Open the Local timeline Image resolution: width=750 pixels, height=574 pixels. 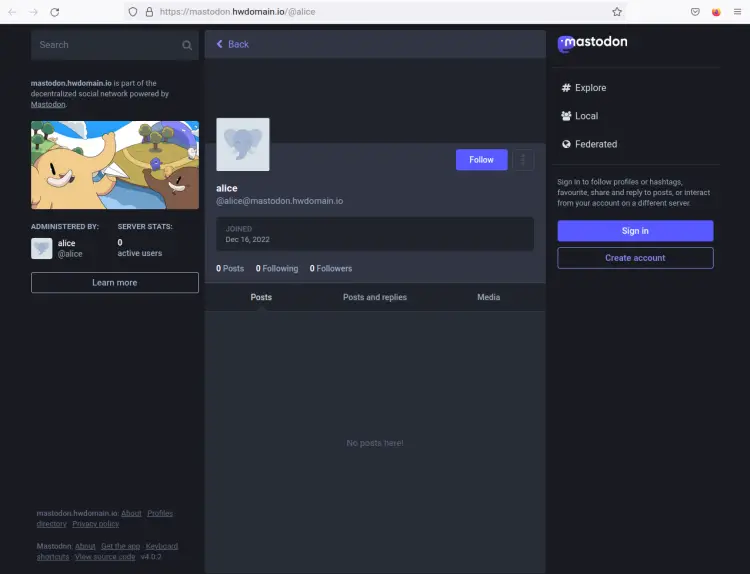pos(586,116)
